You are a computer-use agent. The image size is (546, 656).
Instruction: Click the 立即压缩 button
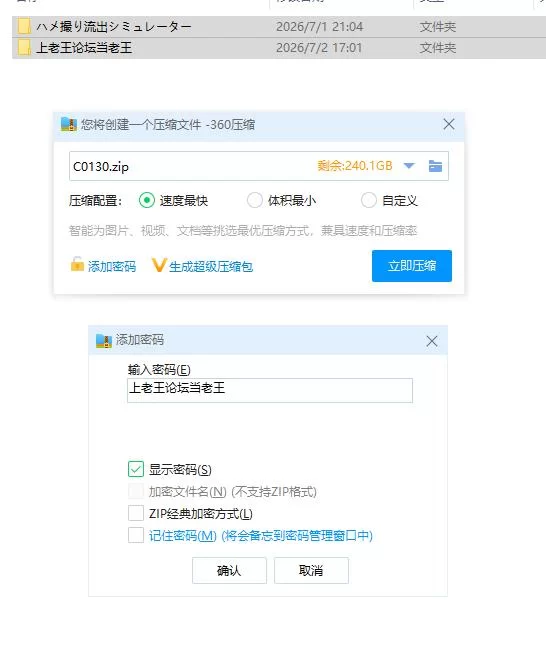coord(412,266)
